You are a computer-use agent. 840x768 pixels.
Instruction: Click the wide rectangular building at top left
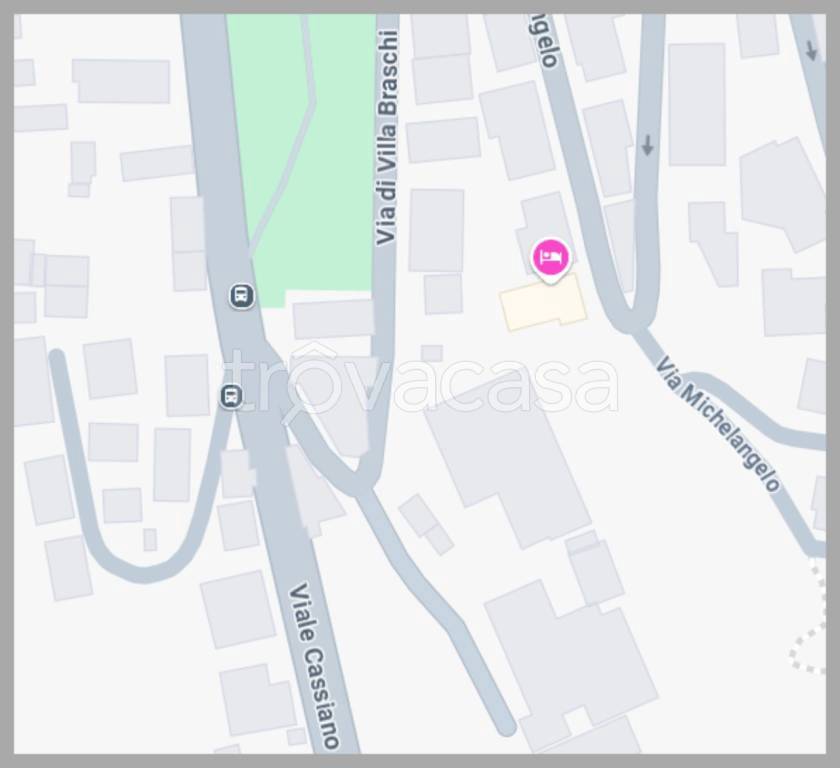[x=122, y=80]
